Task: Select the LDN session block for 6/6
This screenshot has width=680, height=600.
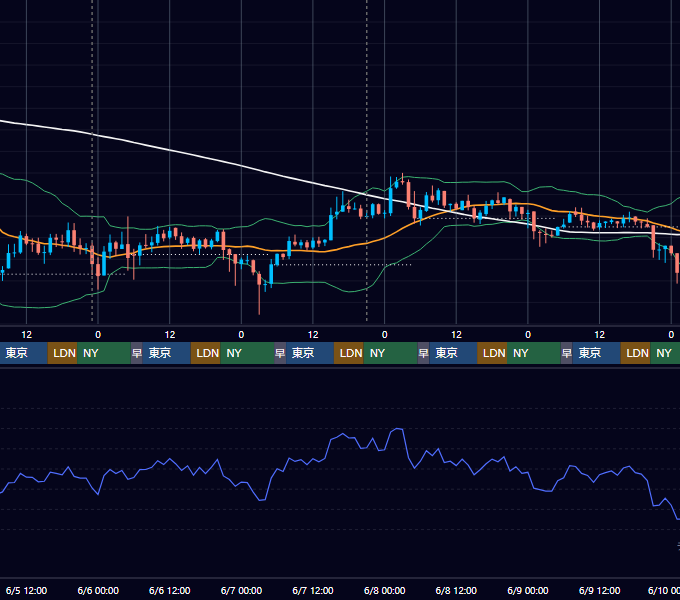Action: click(206, 353)
